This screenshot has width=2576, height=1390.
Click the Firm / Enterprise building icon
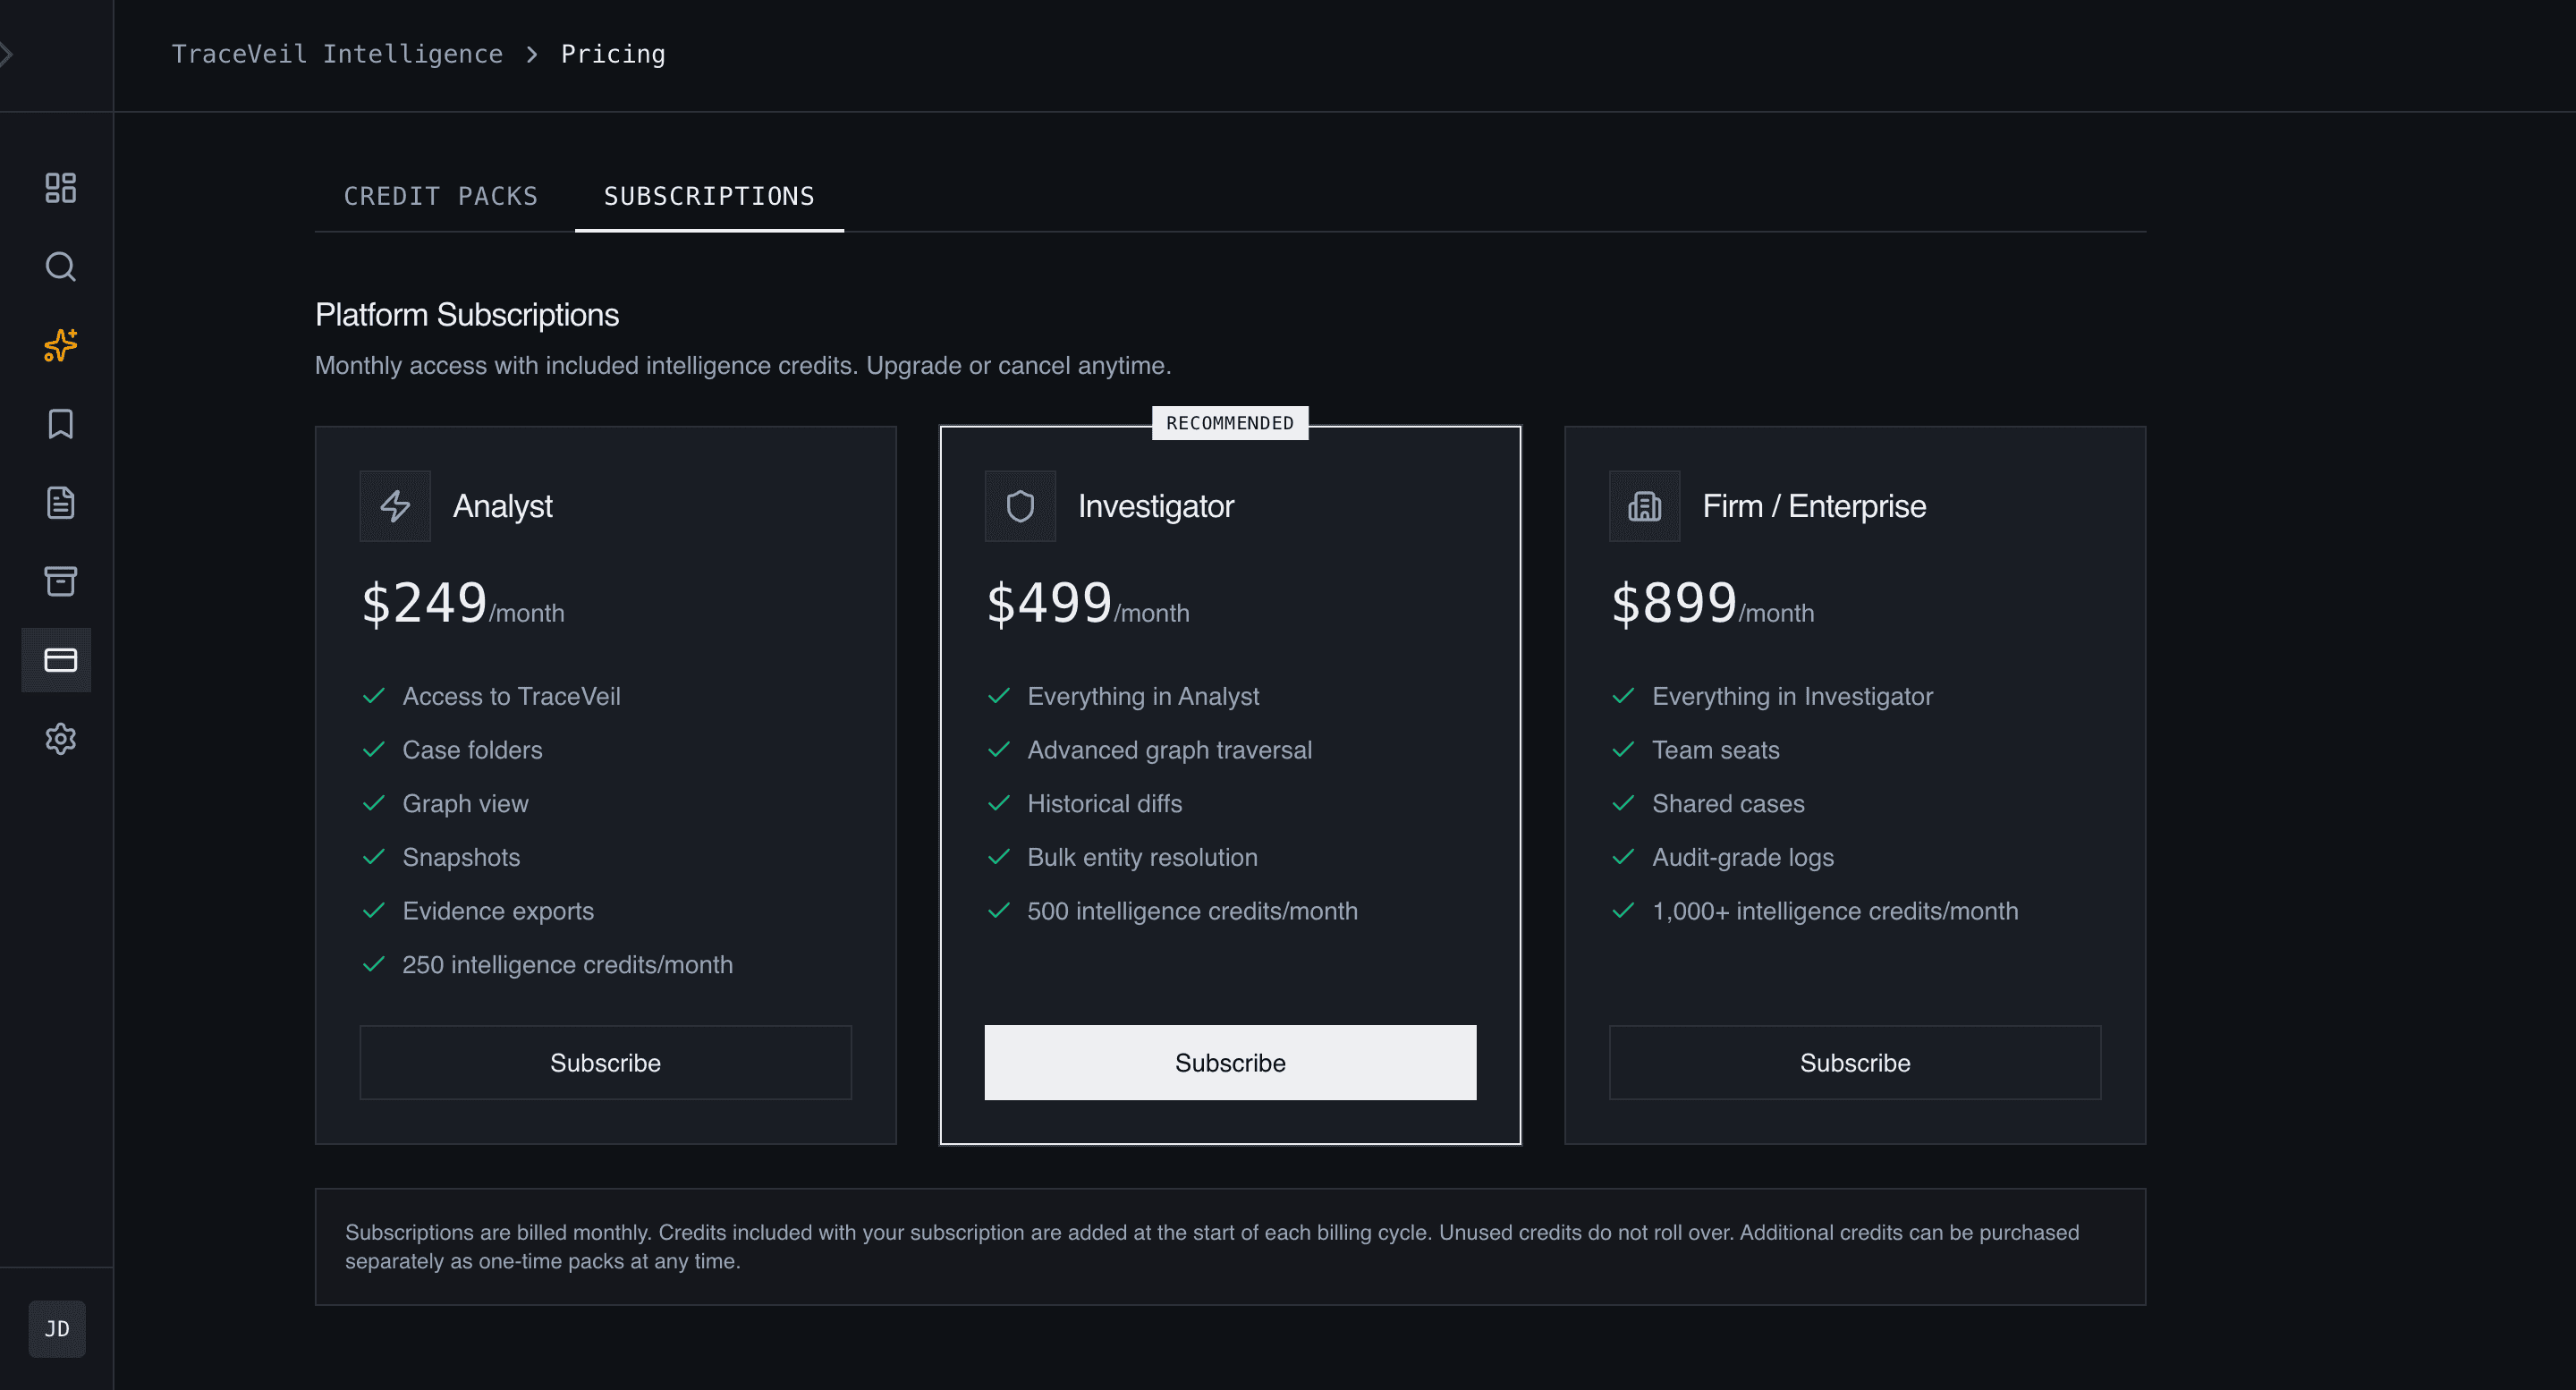click(1643, 505)
